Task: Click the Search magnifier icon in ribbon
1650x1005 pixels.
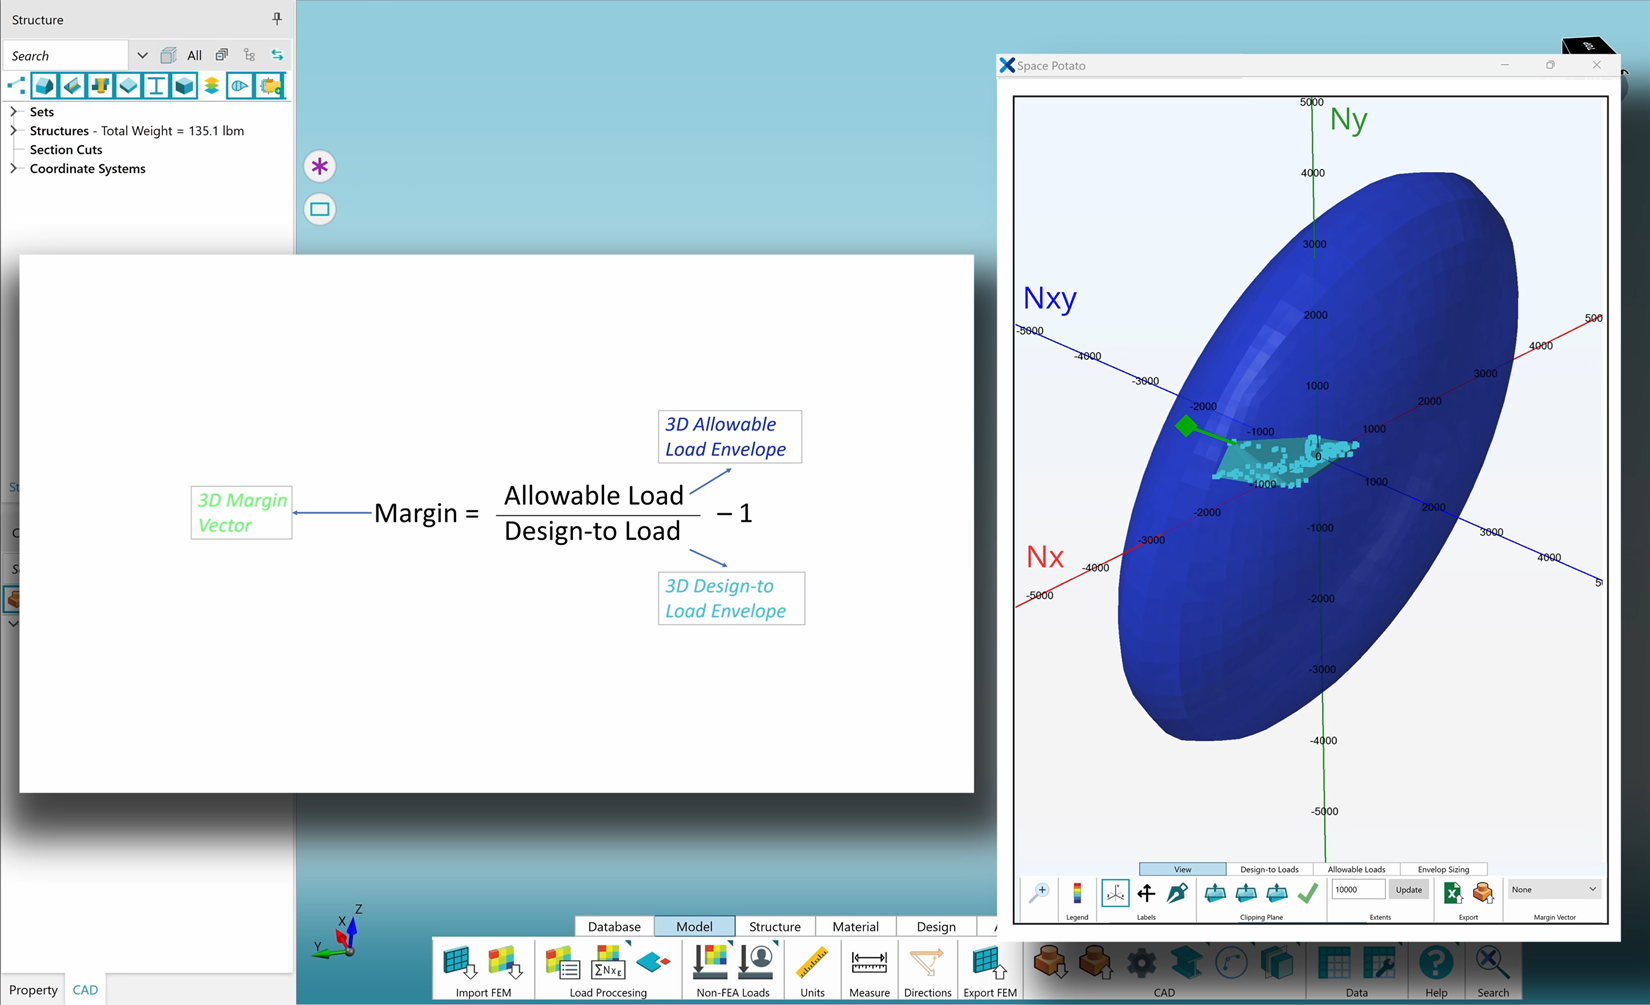Action: pyautogui.click(x=1492, y=963)
